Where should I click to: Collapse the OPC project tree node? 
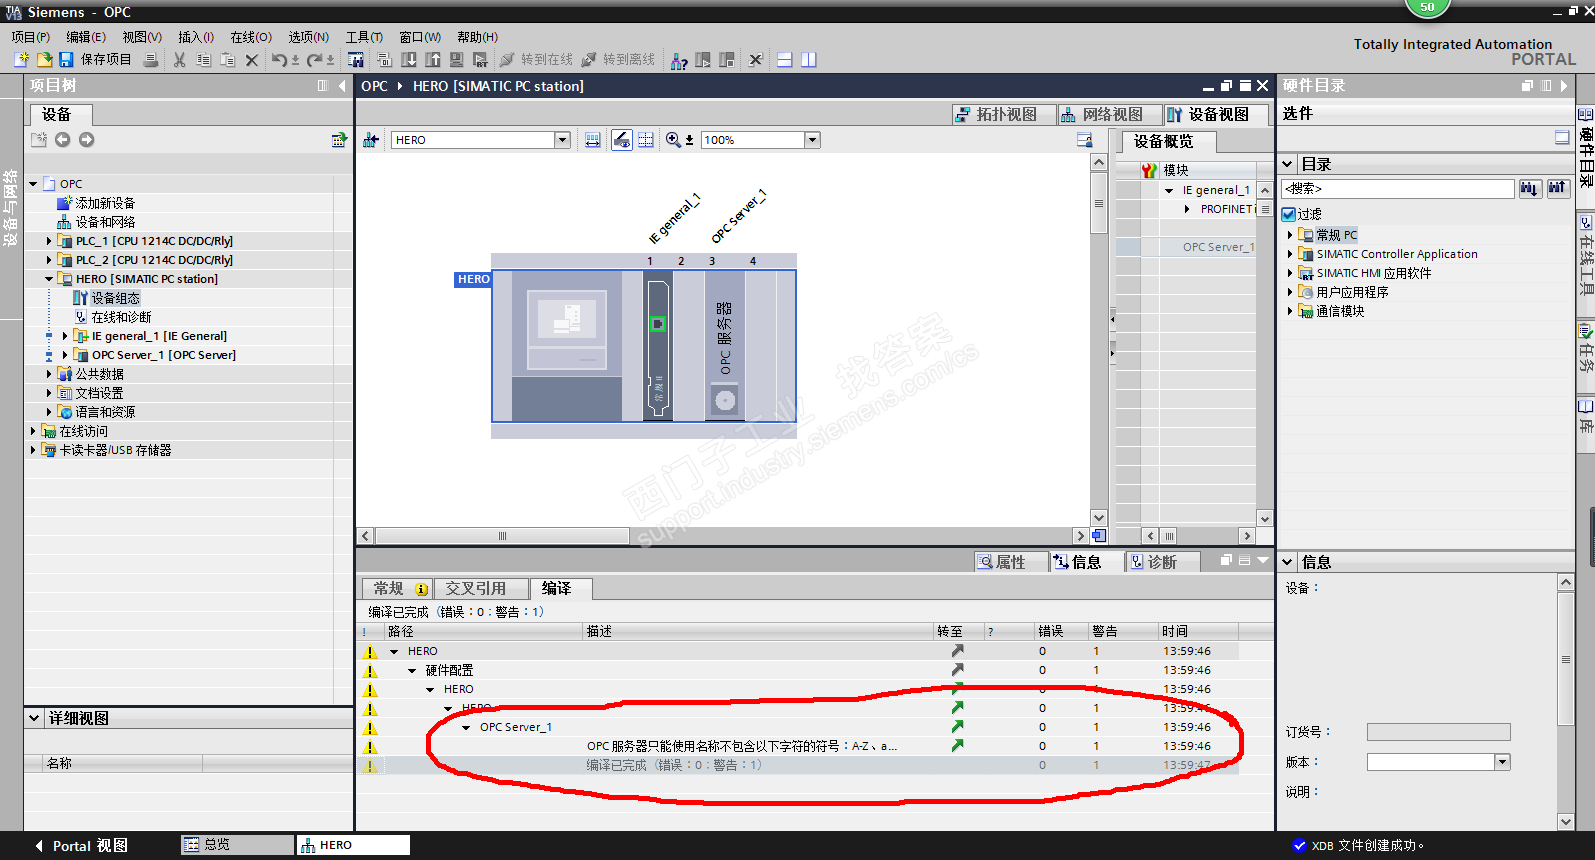pyautogui.click(x=33, y=184)
